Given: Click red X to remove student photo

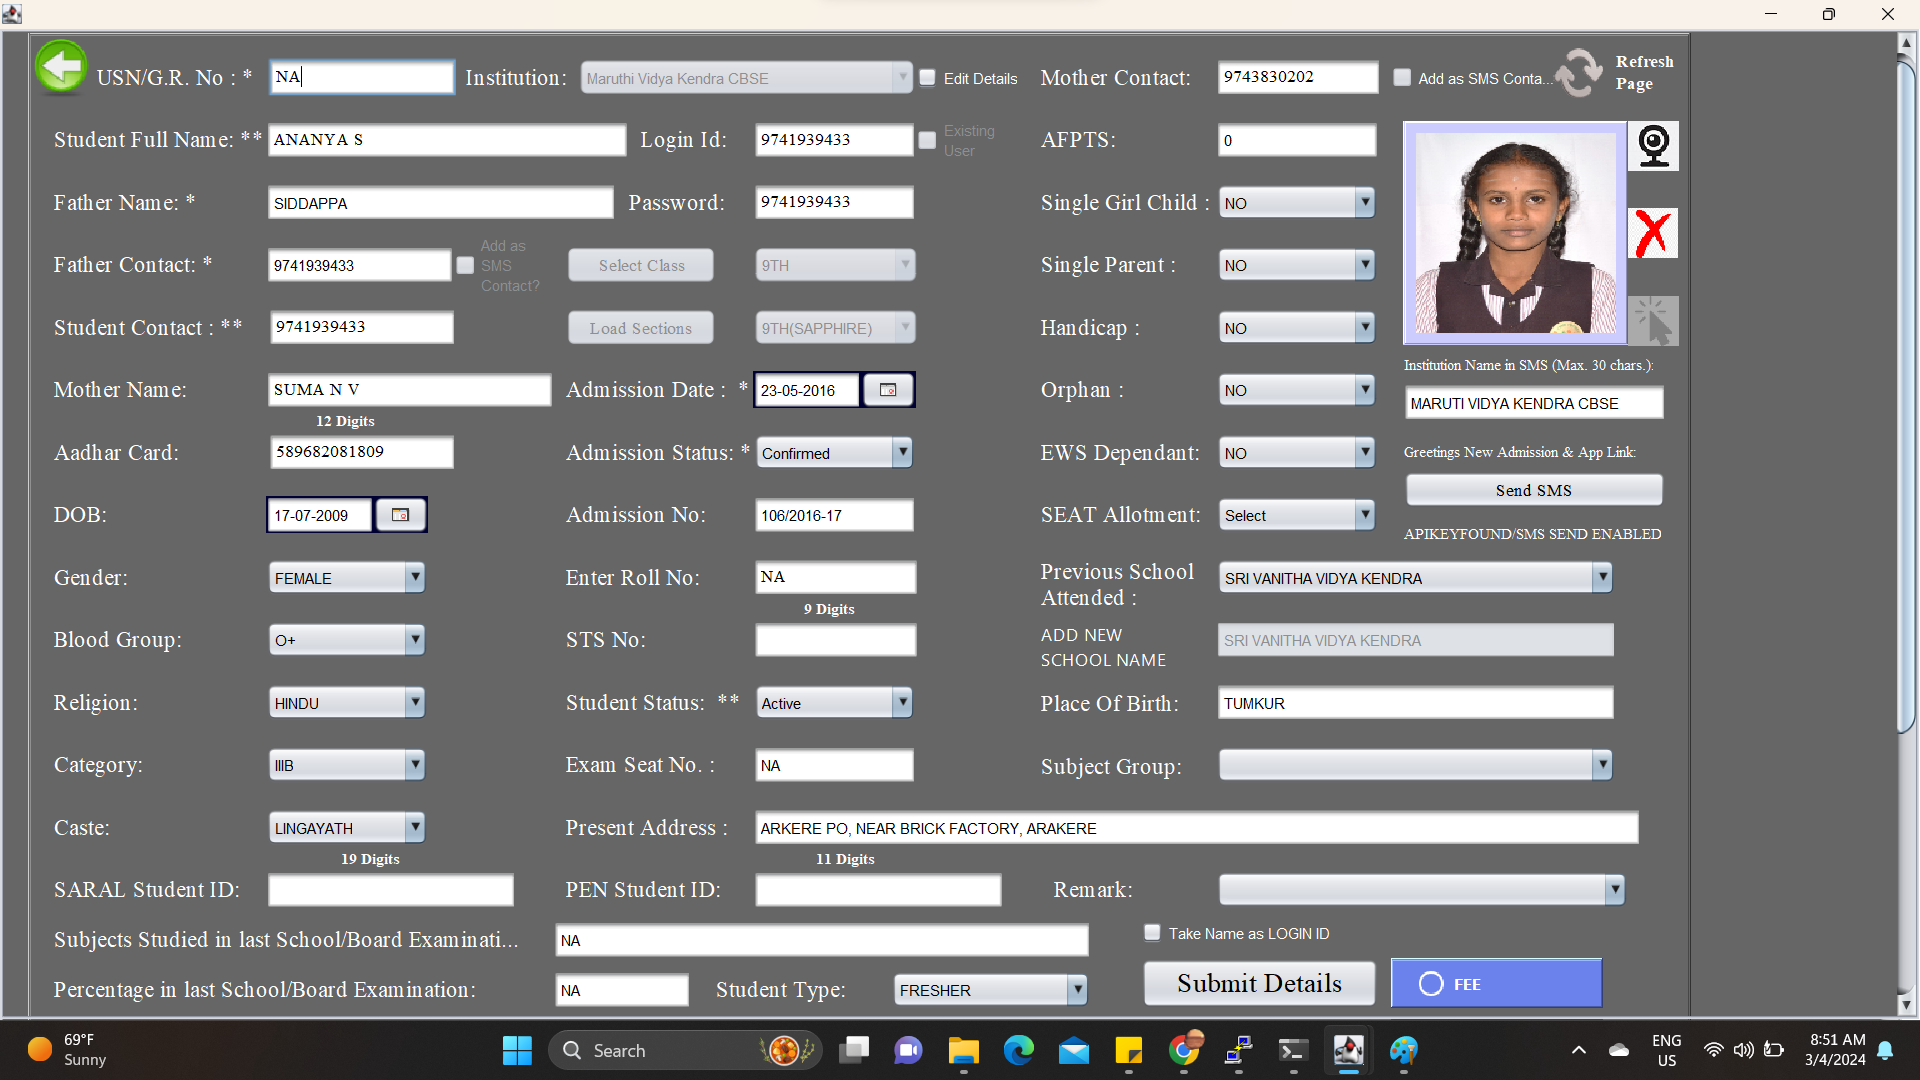Looking at the screenshot, I should pyautogui.click(x=1652, y=234).
